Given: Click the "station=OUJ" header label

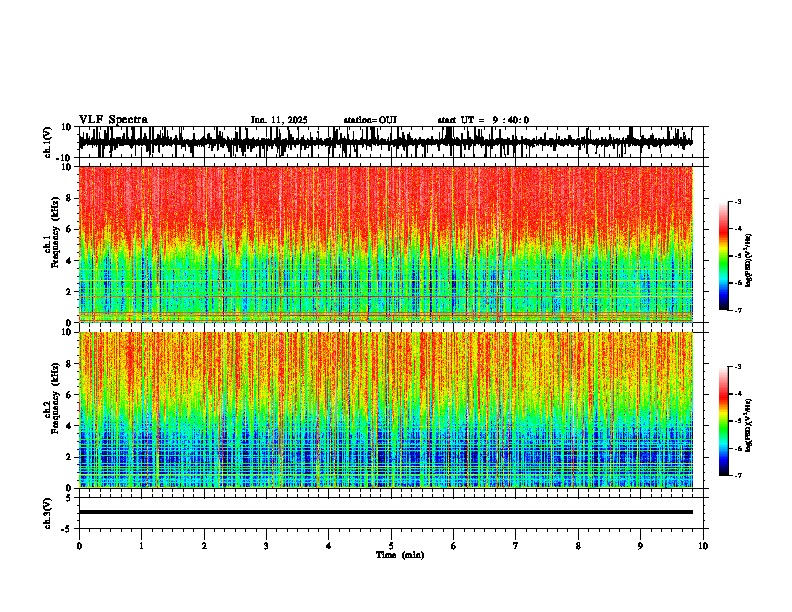Looking at the screenshot, I should coord(370,120).
